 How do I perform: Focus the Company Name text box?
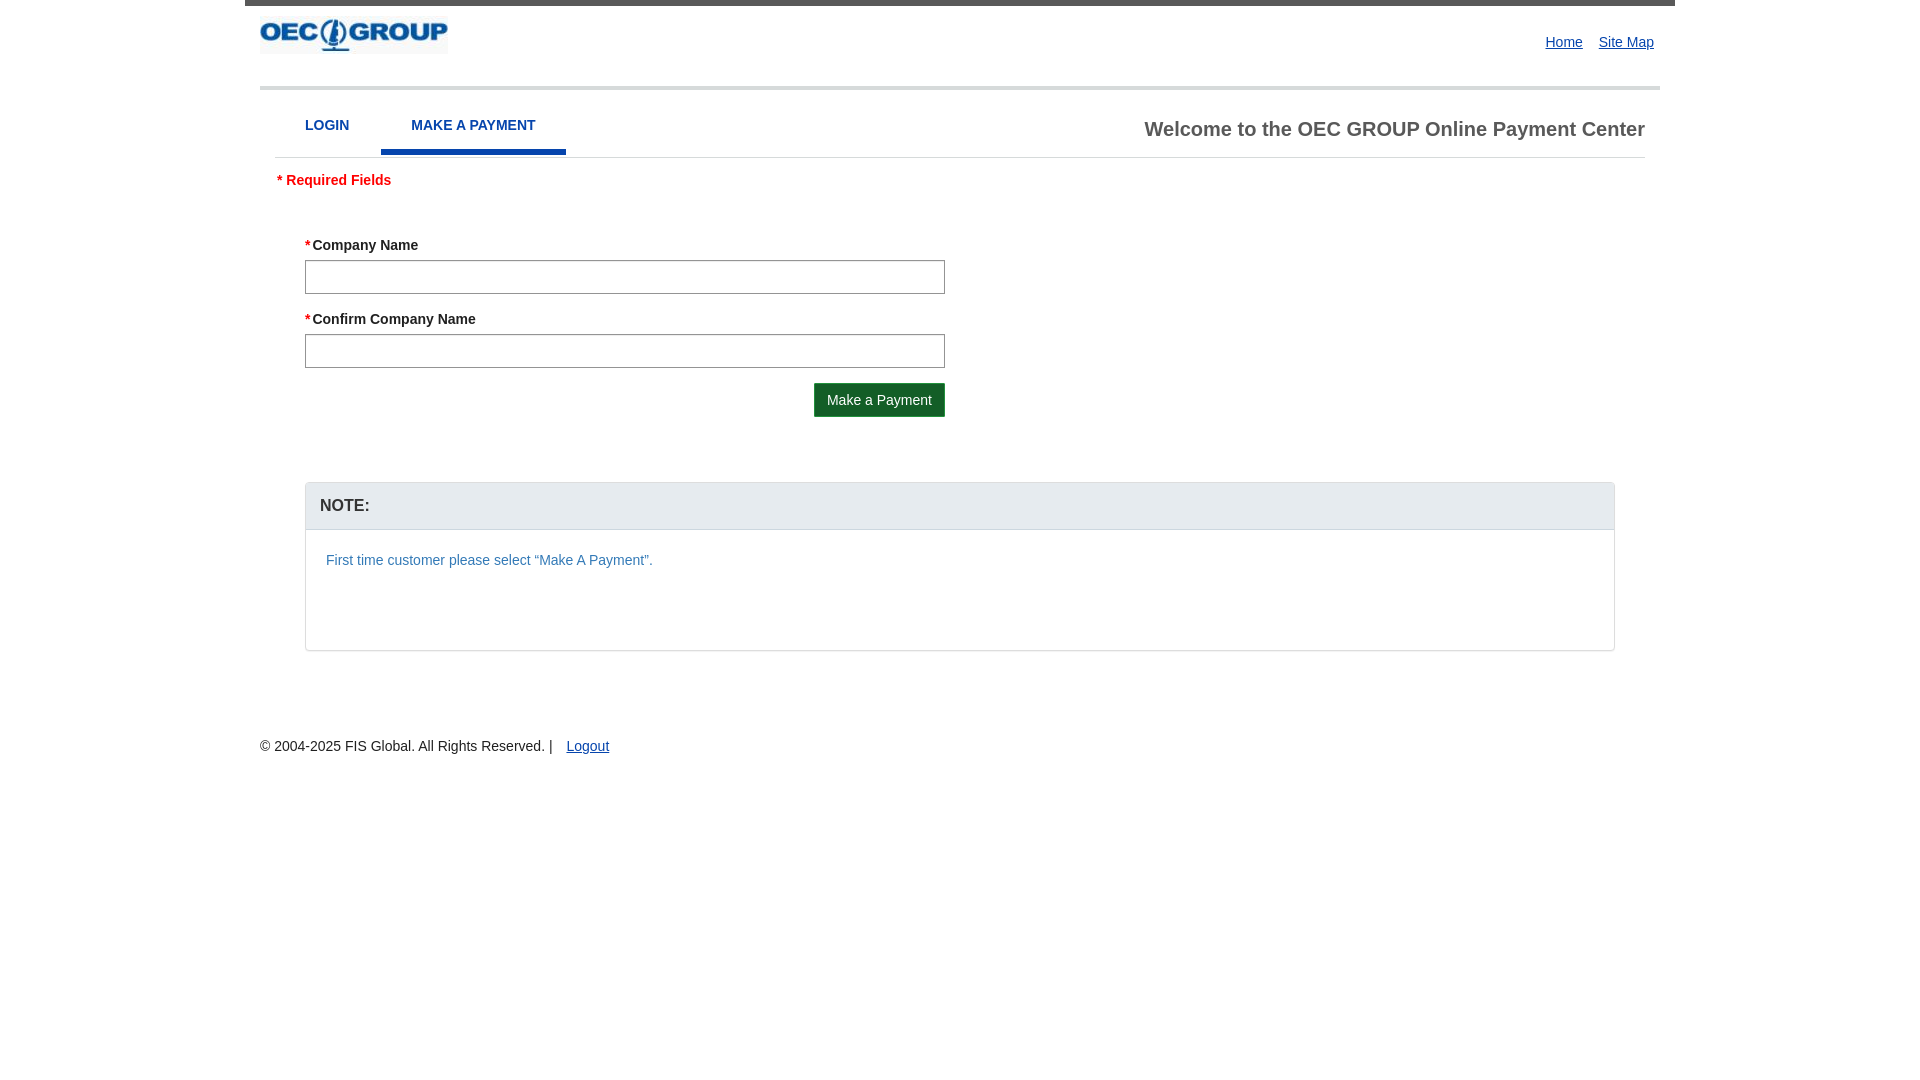tap(624, 277)
